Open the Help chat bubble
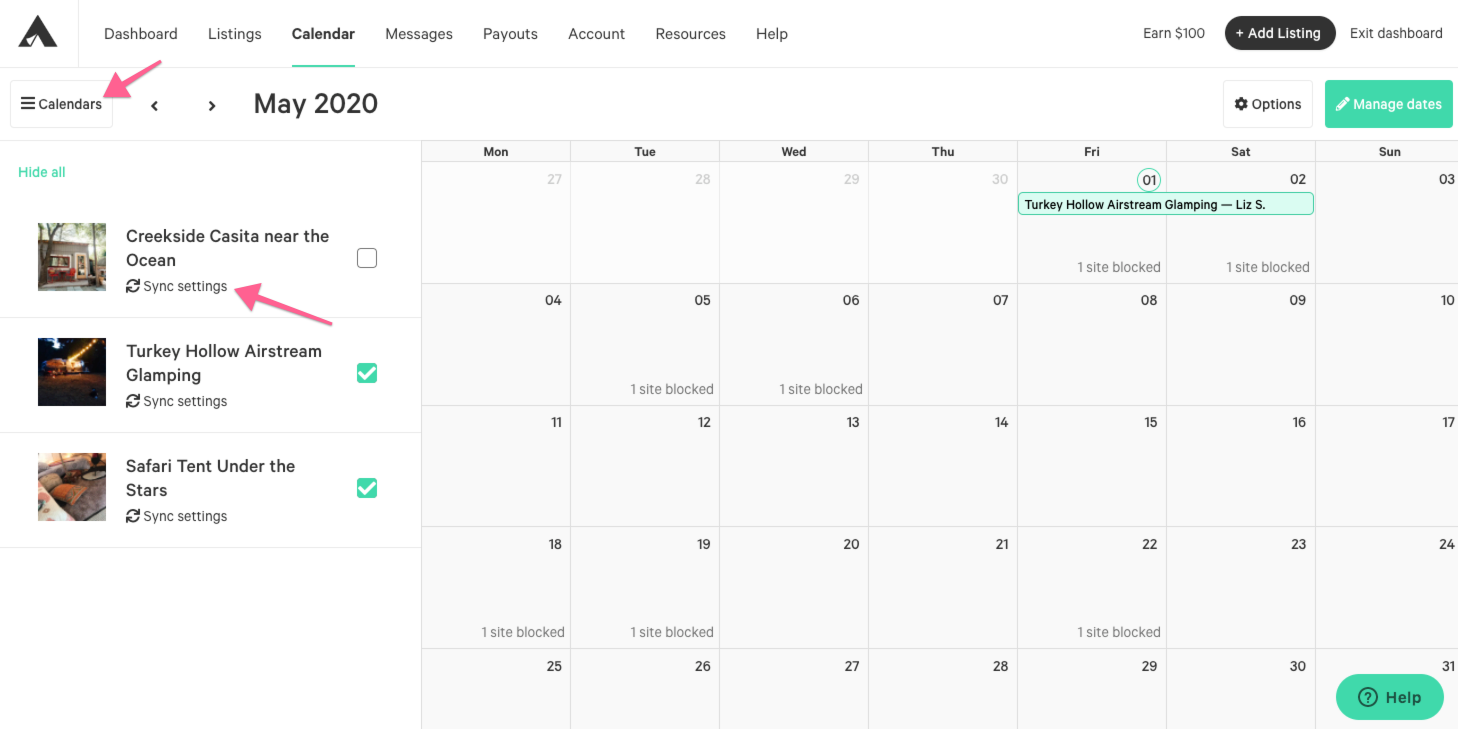The width and height of the screenshot is (1458, 729). (1389, 697)
